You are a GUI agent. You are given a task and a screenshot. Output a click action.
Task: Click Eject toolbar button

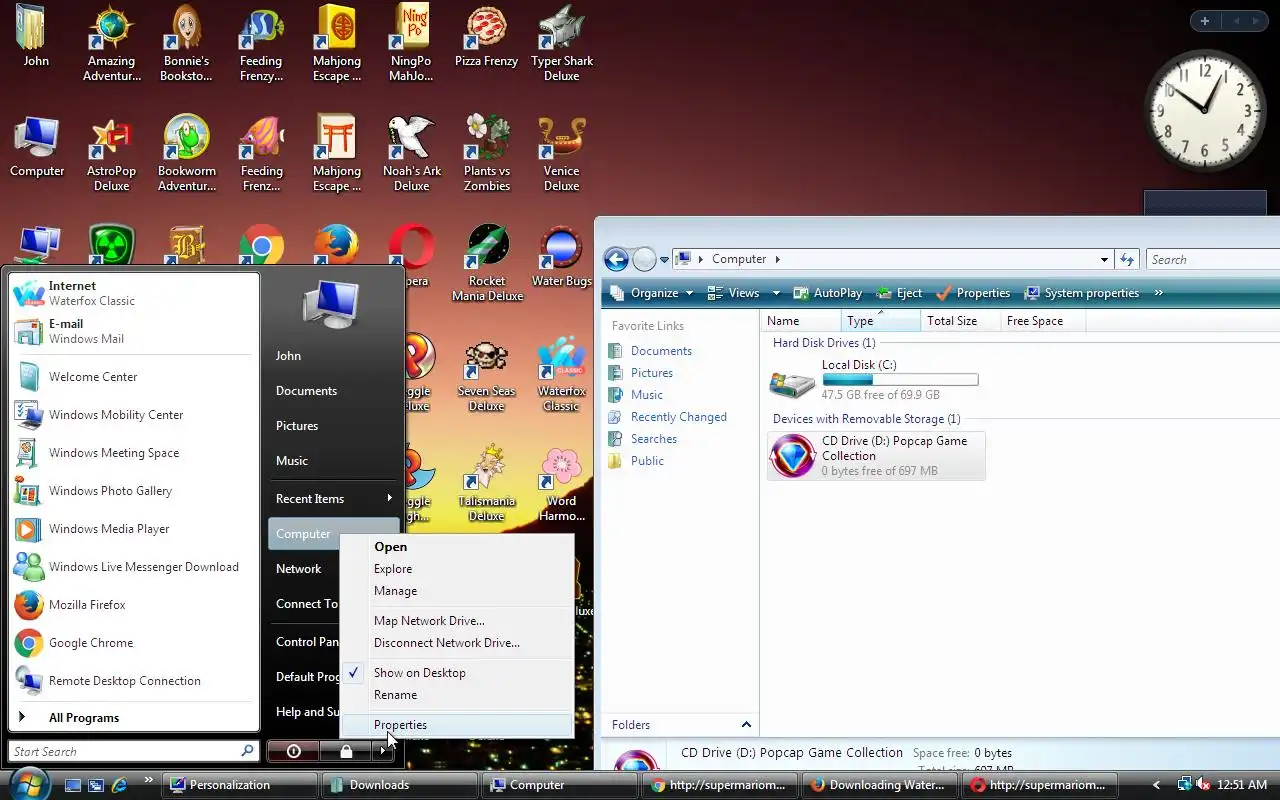[899, 293]
